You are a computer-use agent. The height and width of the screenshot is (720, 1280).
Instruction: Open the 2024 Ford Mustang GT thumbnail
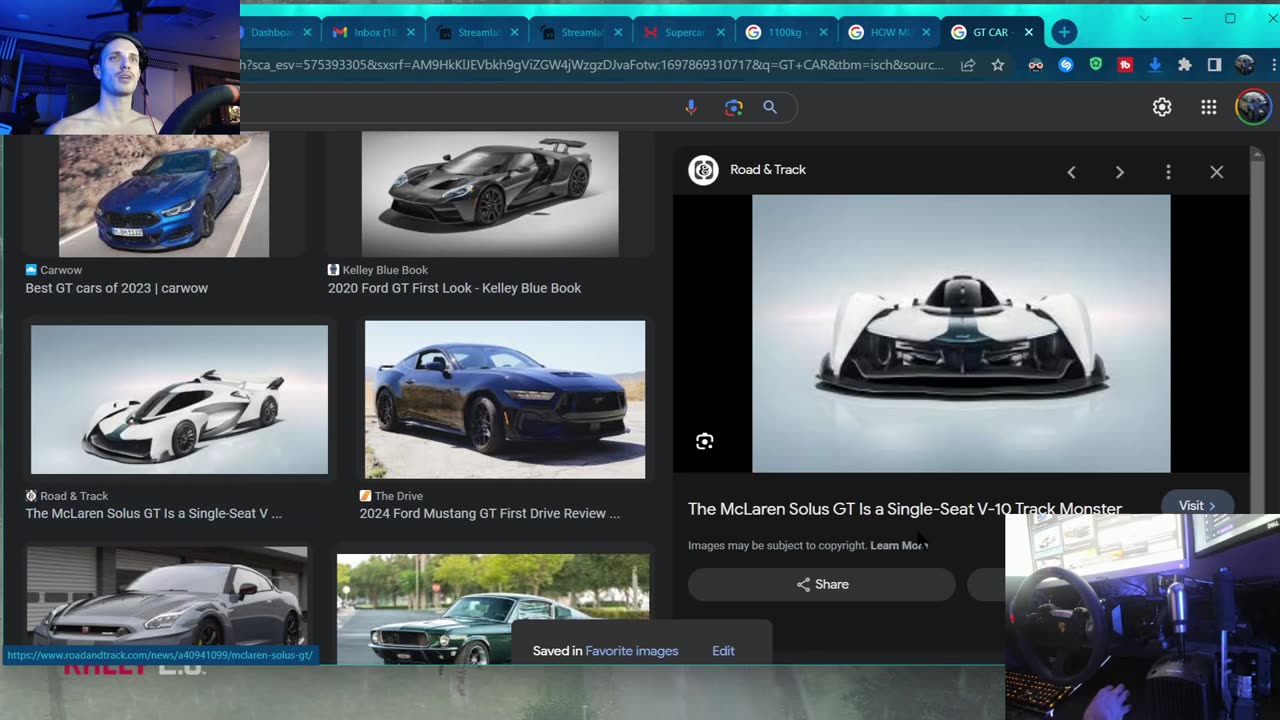click(x=505, y=399)
